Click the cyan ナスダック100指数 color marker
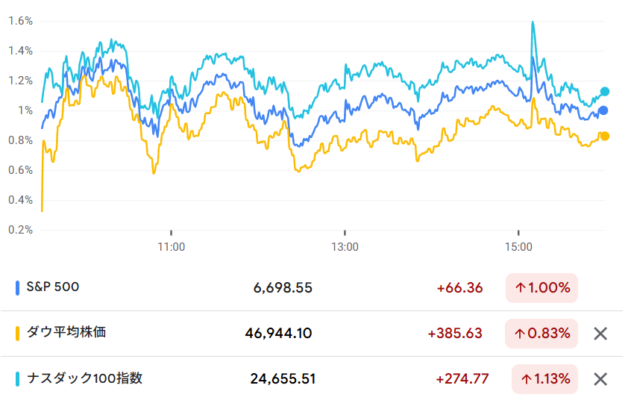This screenshot has width=631, height=400. point(18,379)
